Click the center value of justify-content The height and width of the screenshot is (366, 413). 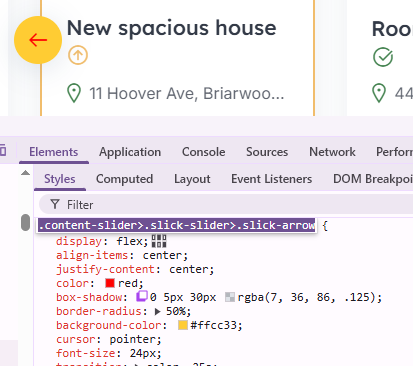[x=189, y=269]
